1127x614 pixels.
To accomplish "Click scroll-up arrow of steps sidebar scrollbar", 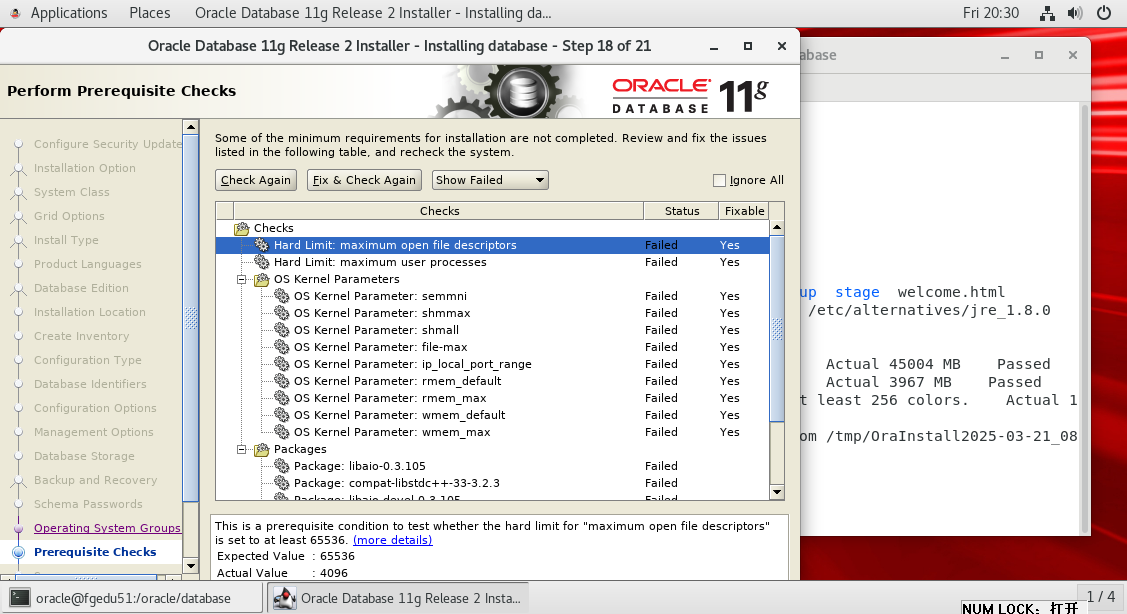I will tap(190, 127).
